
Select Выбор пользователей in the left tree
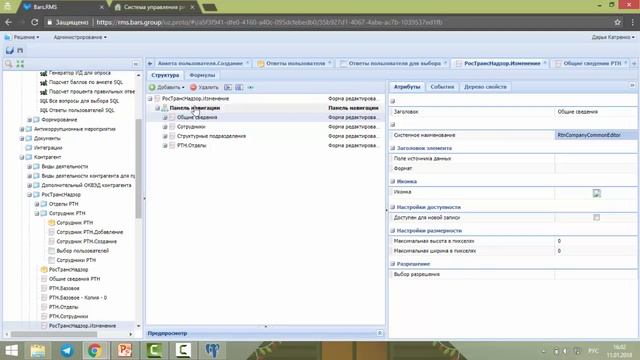(x=82, y=251)
